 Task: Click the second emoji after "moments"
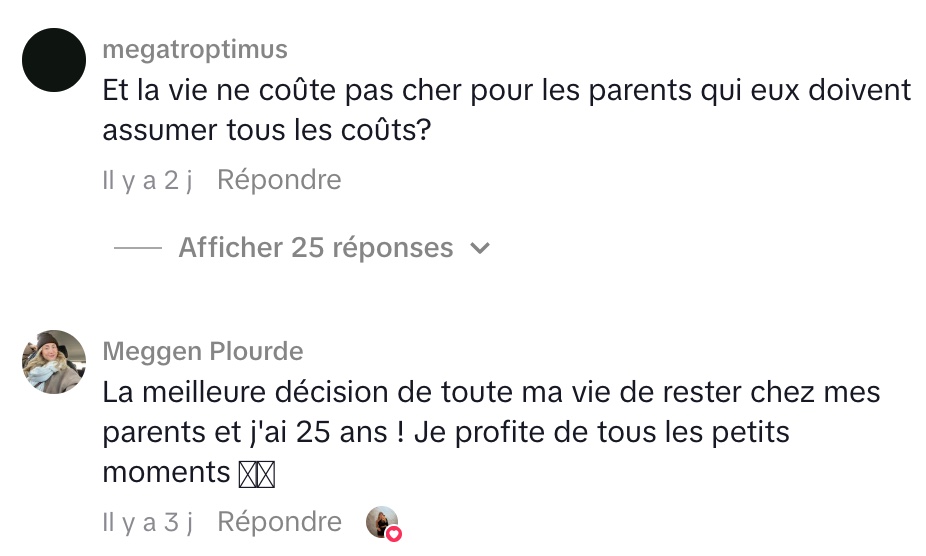tap(266, 474)
